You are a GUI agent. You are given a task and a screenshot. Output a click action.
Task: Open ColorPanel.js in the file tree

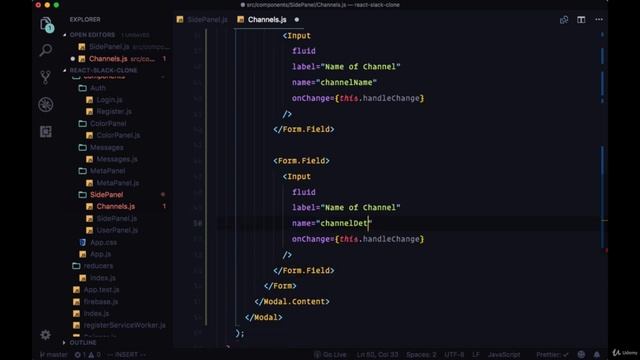coord(118,135)
